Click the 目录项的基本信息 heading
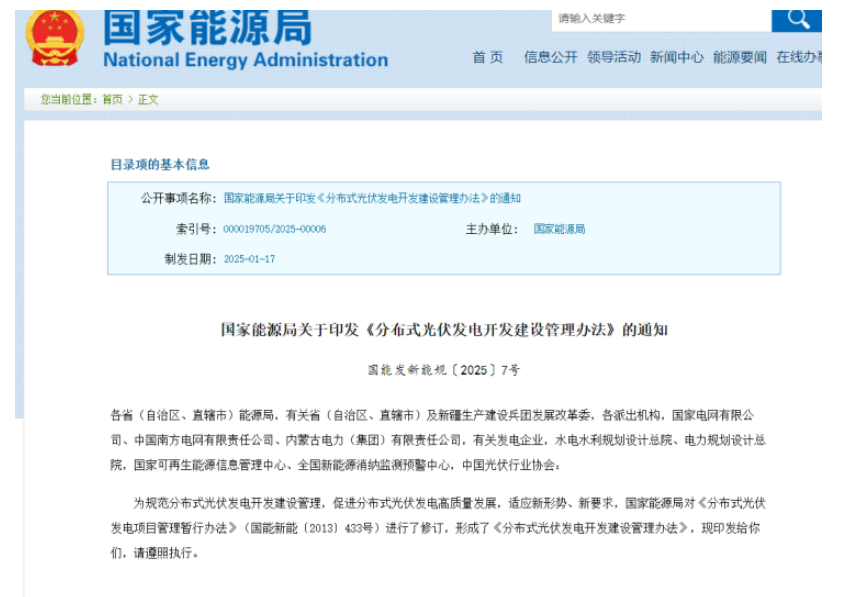 160,165
